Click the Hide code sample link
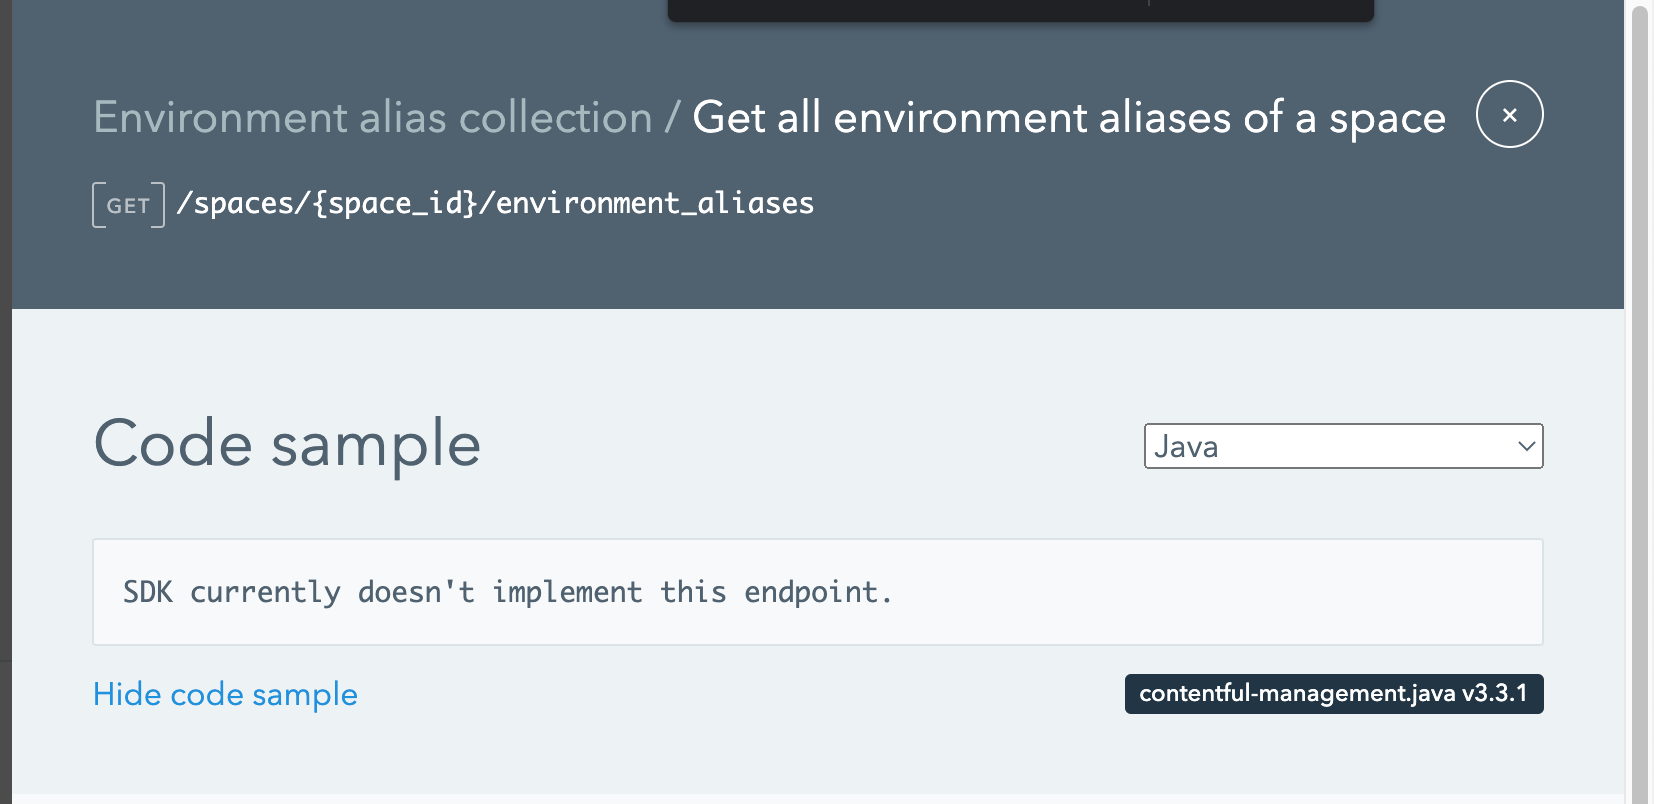Screen dimensions: 1654x804 pyautogui.click(x=225, y=694)
